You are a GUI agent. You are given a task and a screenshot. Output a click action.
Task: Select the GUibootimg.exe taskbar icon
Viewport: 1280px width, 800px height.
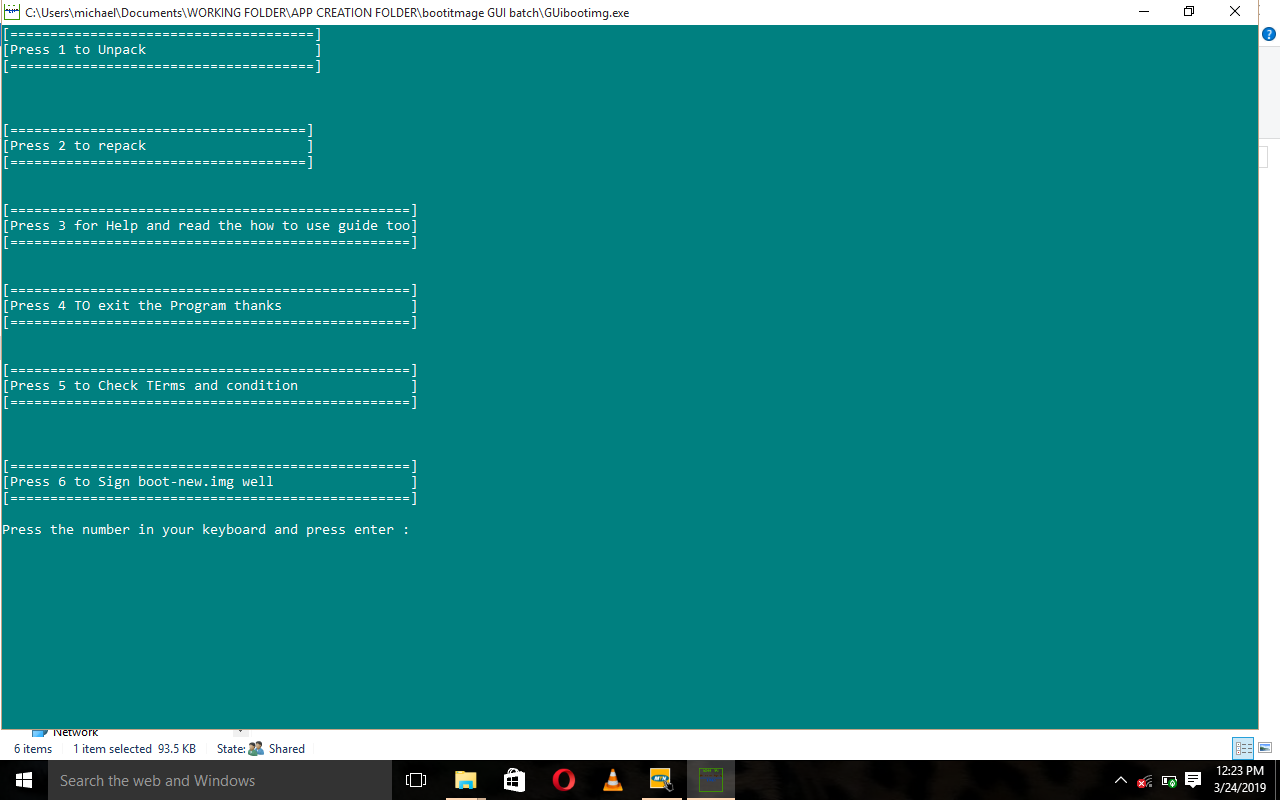coord(710,780)
